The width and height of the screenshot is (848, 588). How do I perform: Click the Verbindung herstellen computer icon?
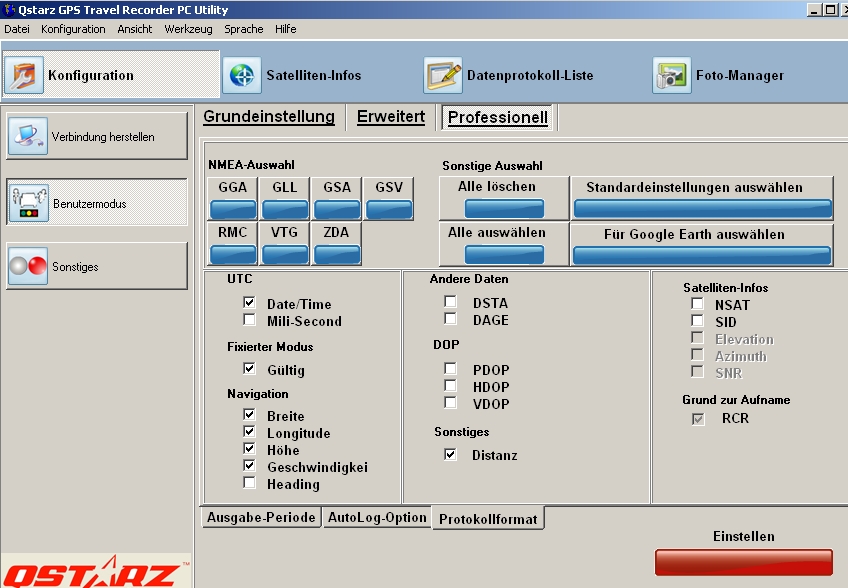28,136
